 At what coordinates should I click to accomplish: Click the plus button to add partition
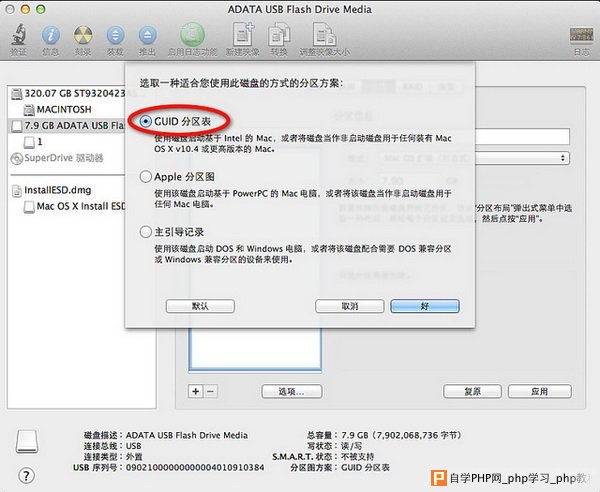click(x=196, y=391)
